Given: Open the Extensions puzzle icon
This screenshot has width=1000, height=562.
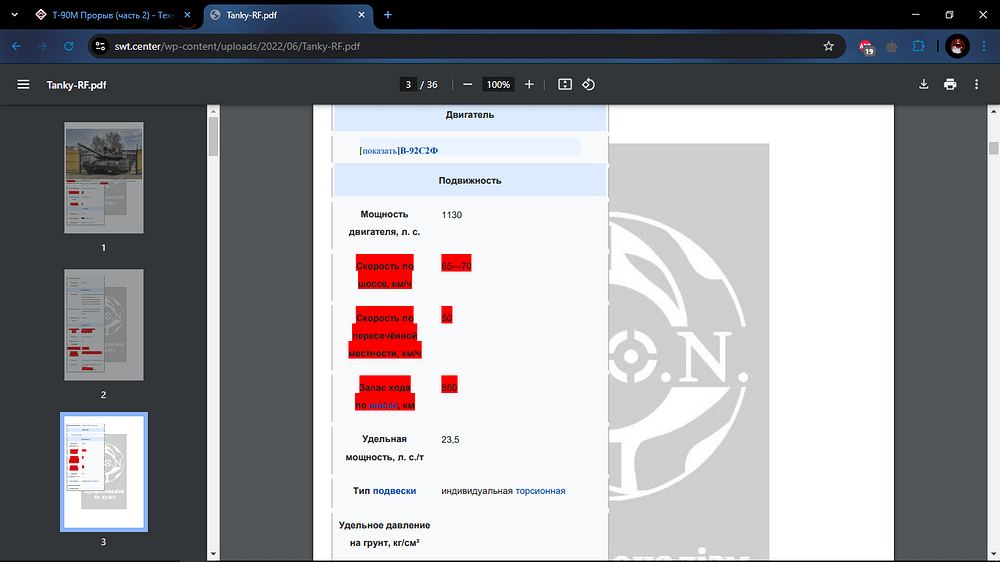Looking at the screenshot, I should [918, 47].
